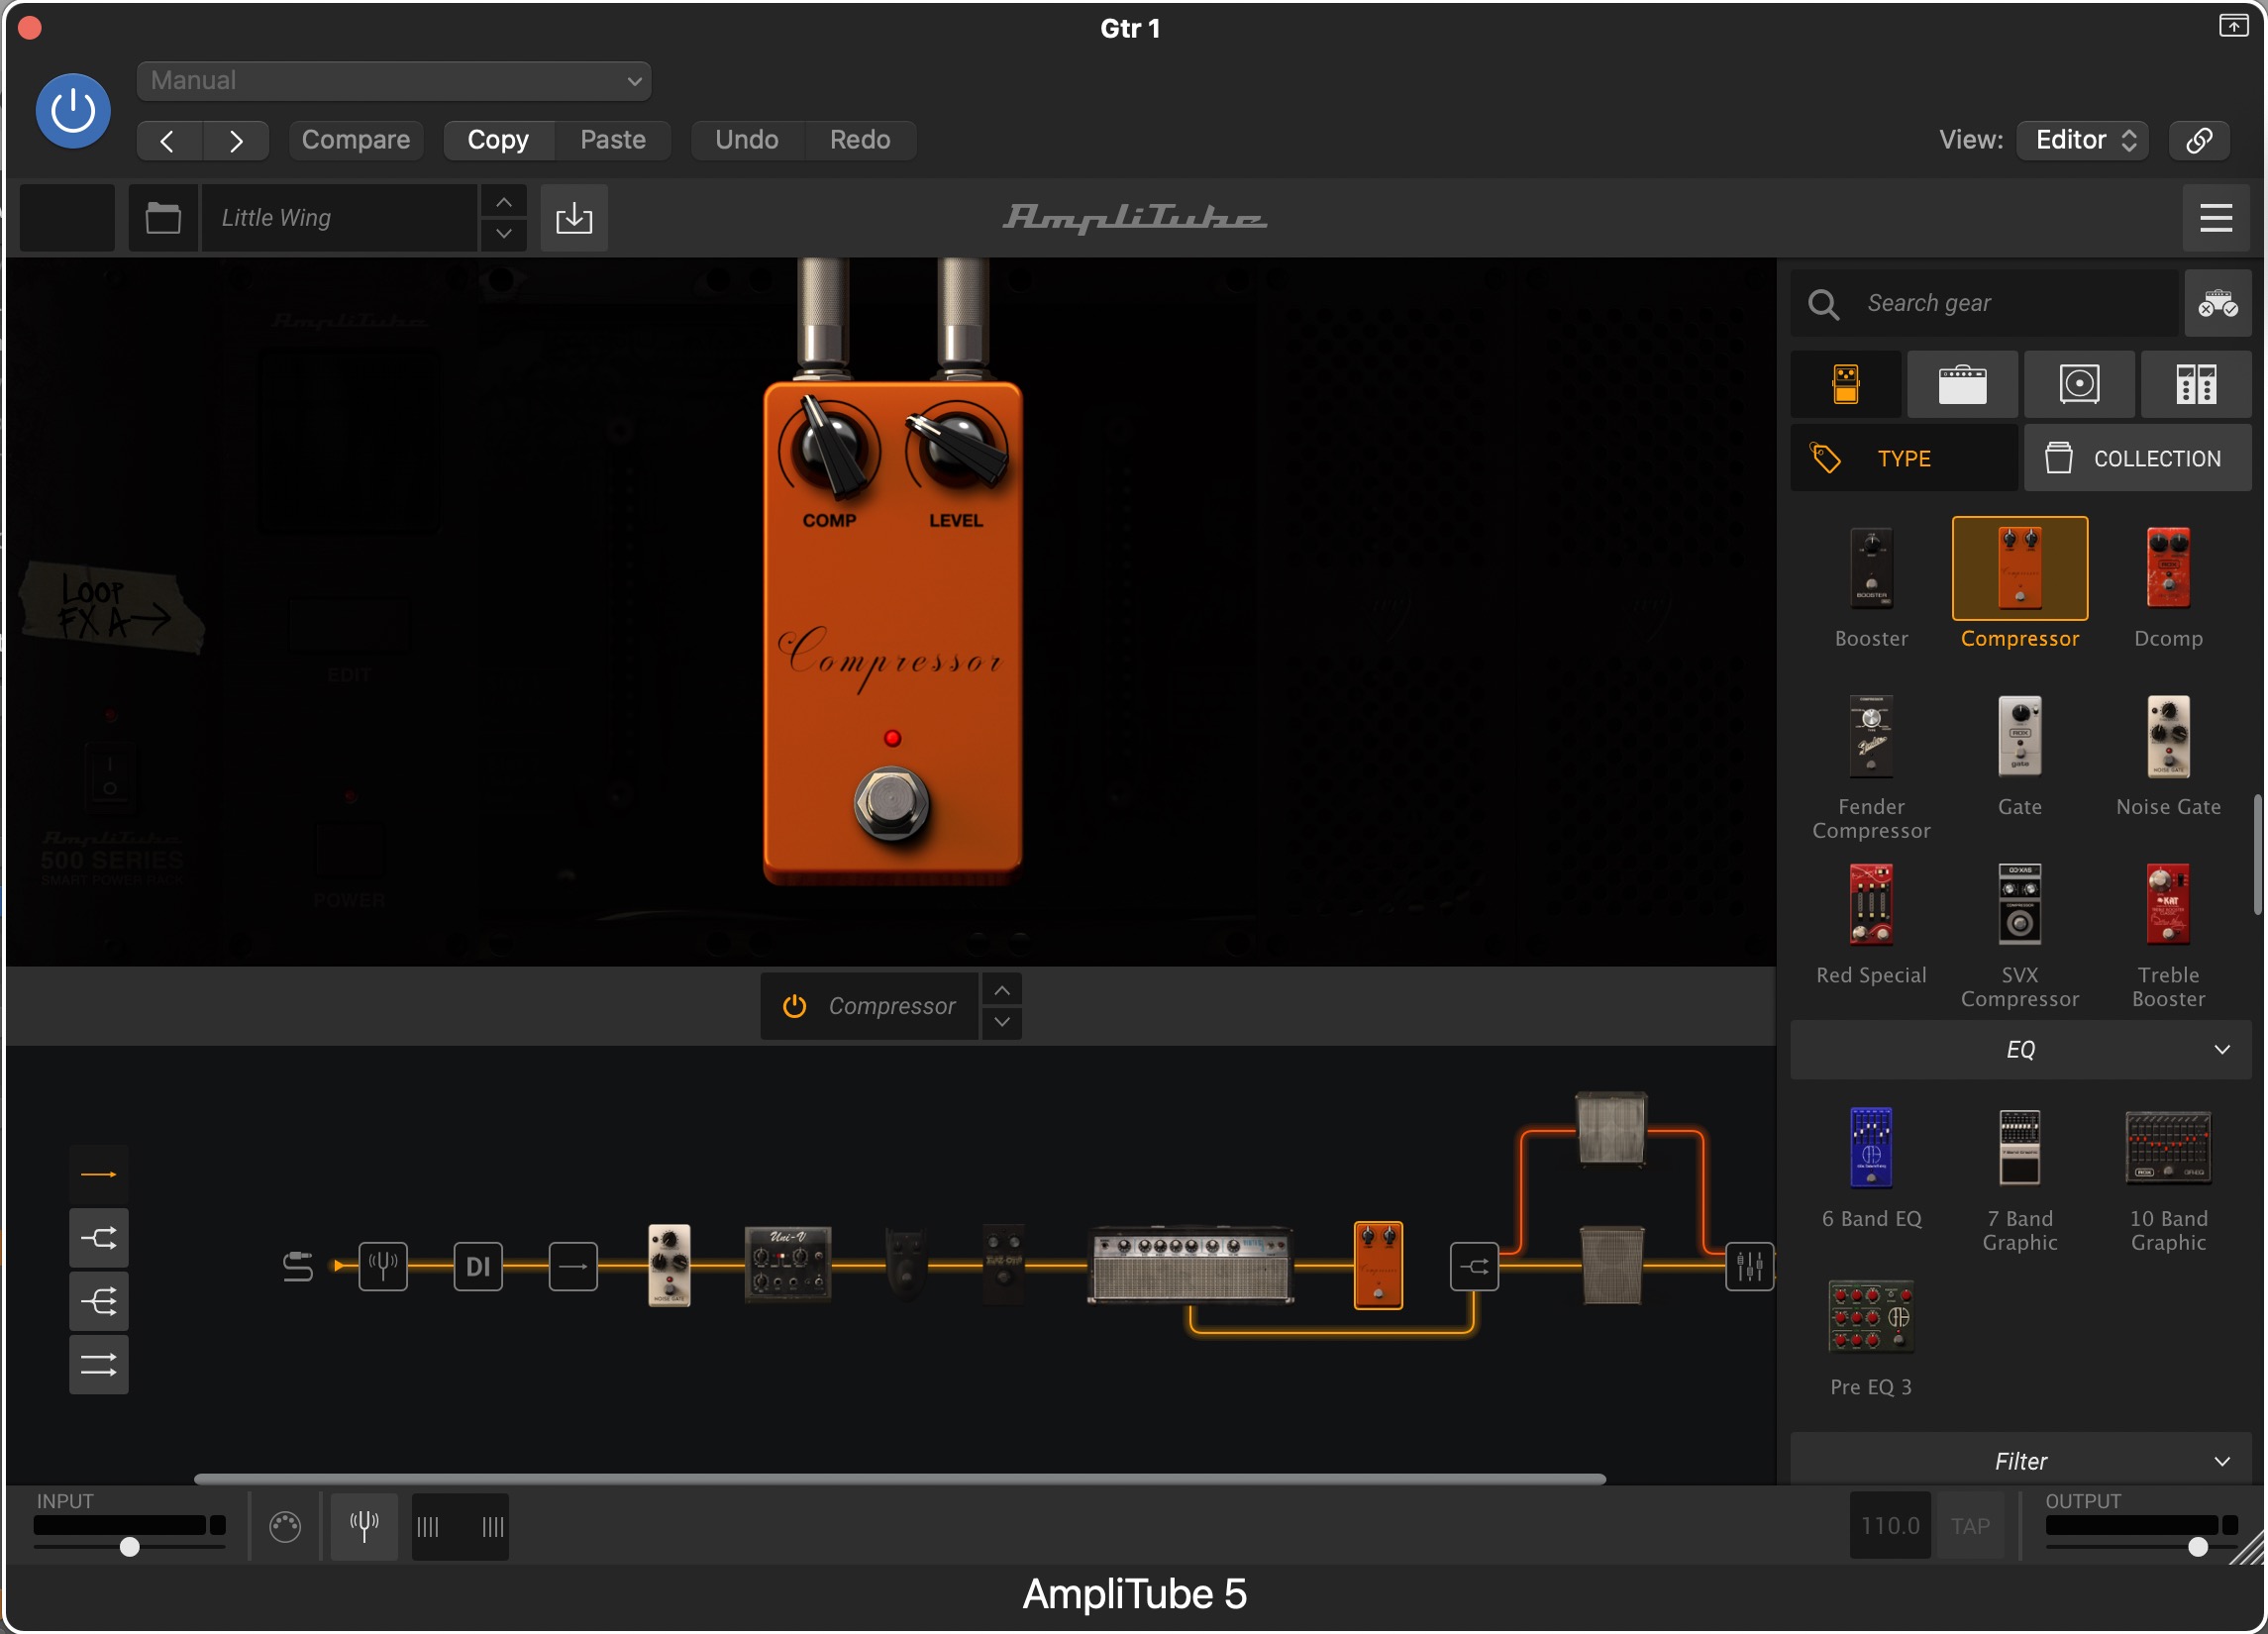Collapse the EQ section
This screenshot has width=2268, height=1634.
2020,1049
